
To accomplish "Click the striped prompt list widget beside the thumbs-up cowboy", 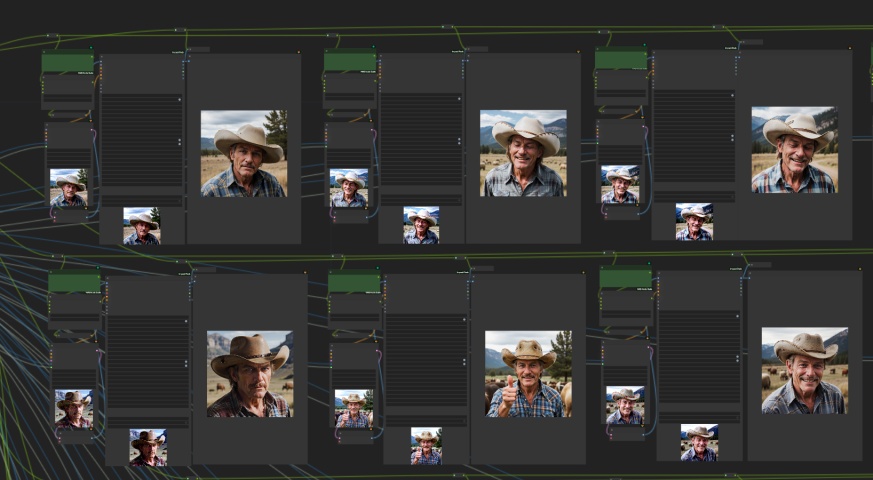I will pyautogui.click(x=426, y=360).
